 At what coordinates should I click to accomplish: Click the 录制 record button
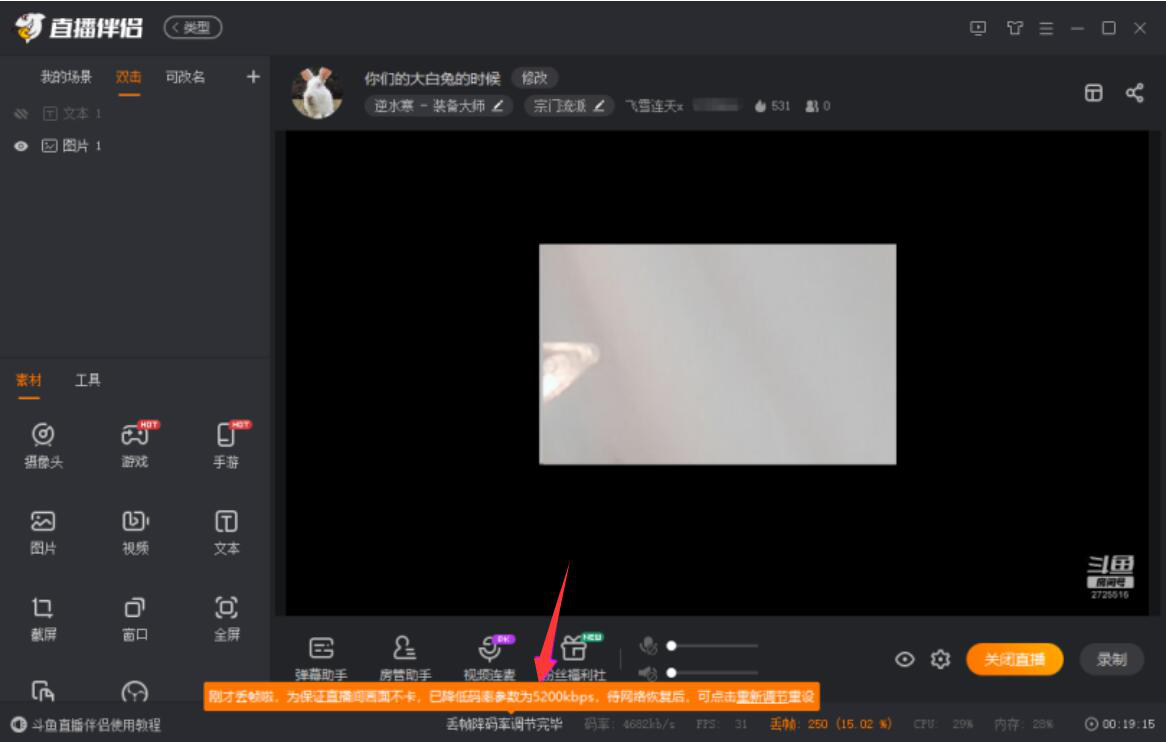(x=1112, y=659)
